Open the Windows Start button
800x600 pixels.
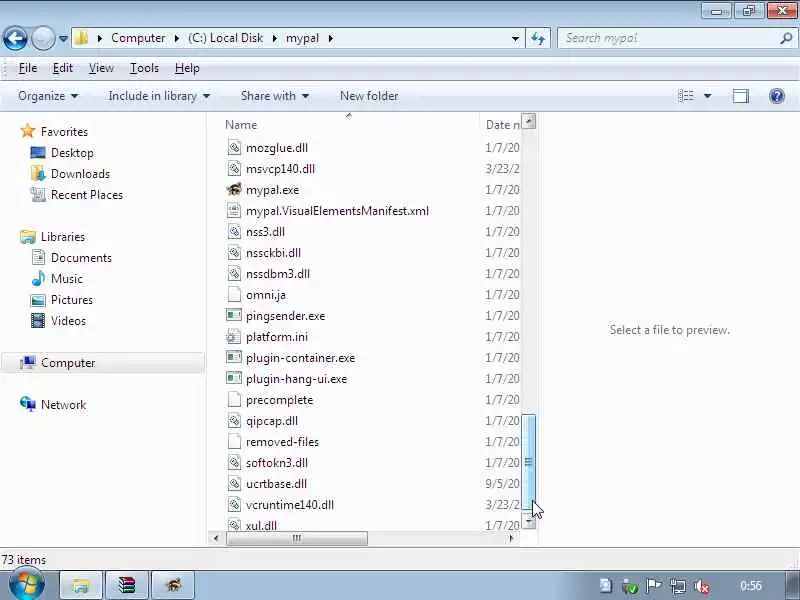(27, 585)
